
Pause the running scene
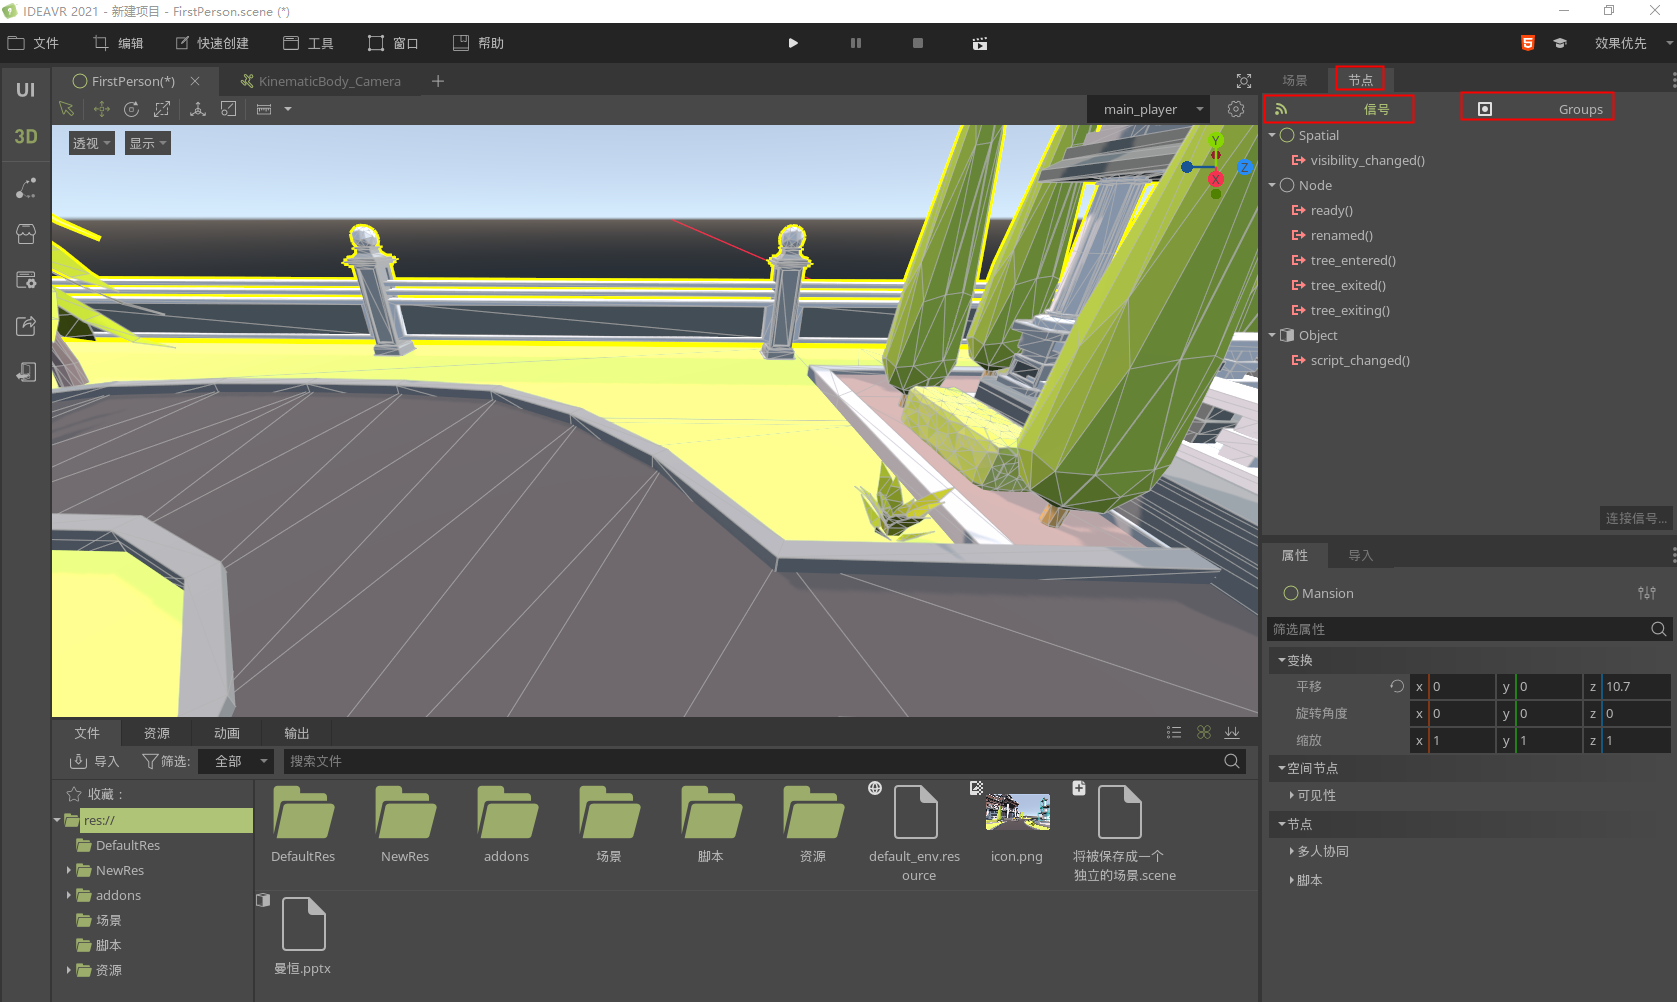point(856,43)
